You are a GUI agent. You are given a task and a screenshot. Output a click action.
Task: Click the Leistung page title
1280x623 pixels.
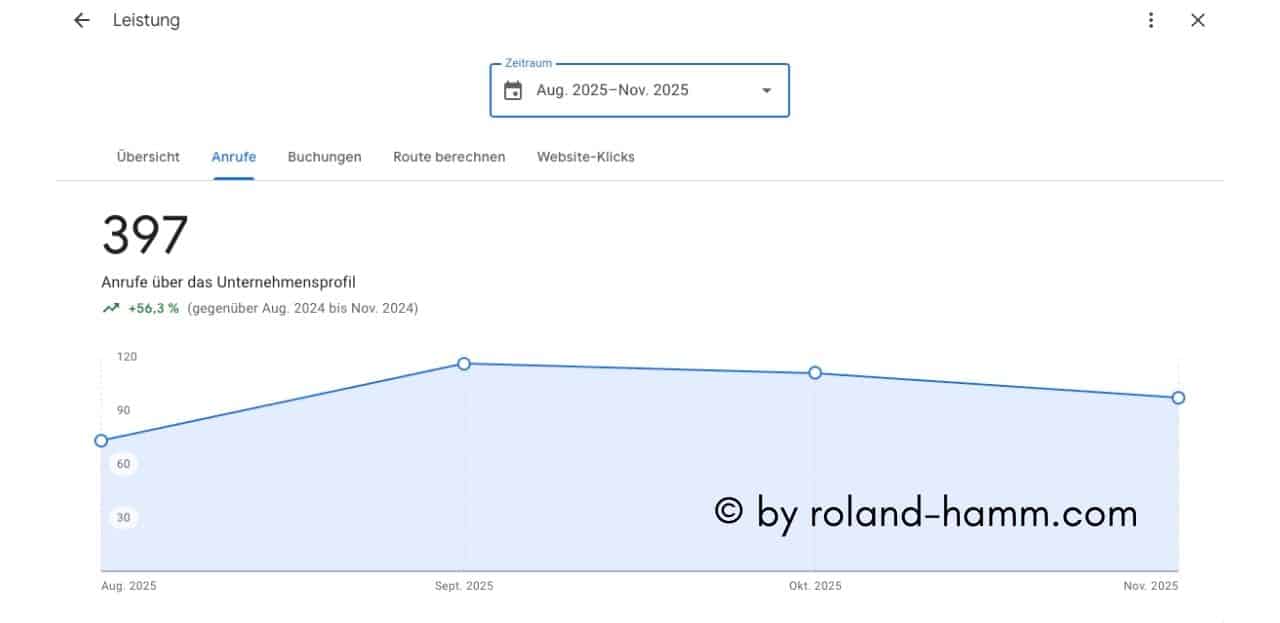coord(146,20)
